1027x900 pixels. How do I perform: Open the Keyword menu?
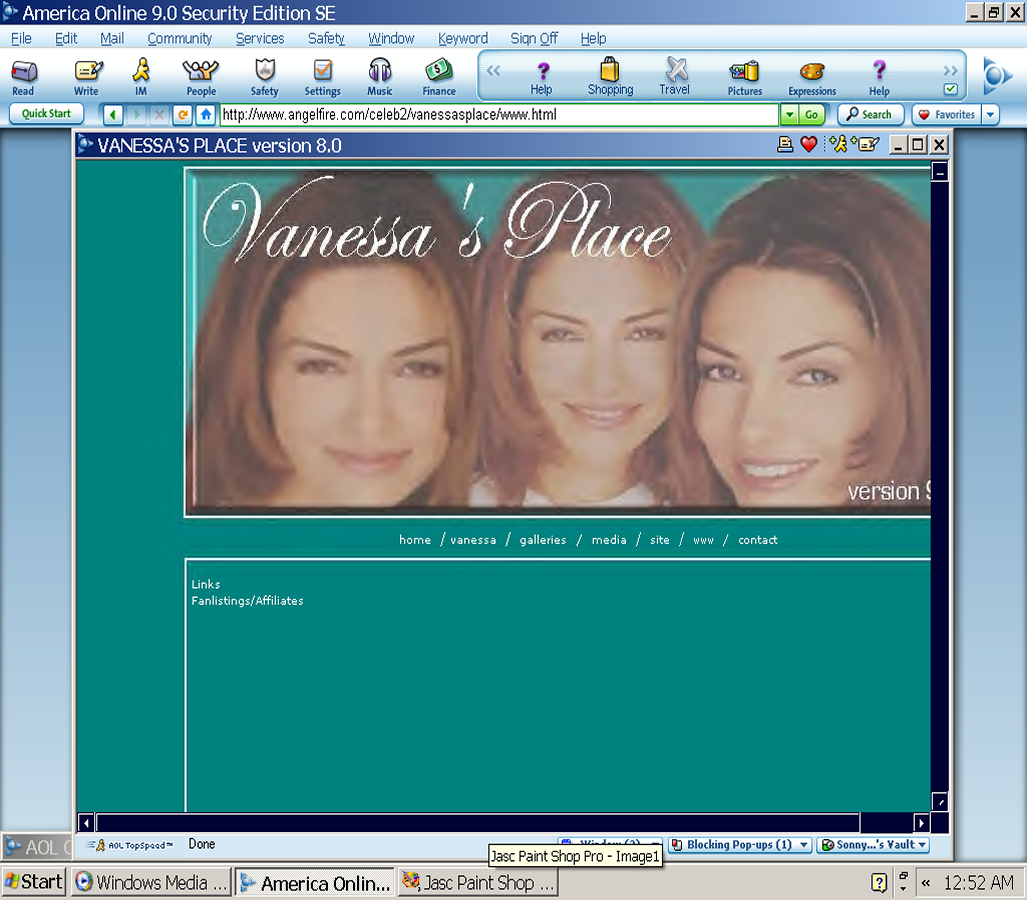(462, 39)
